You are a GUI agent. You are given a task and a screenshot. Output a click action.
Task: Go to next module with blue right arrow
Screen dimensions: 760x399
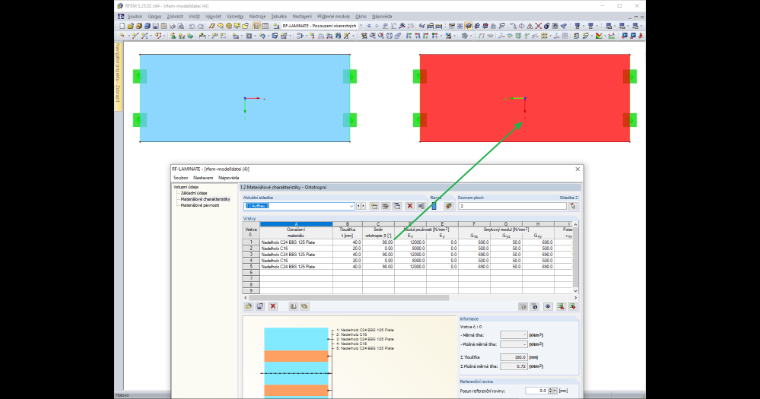(377, 26)
